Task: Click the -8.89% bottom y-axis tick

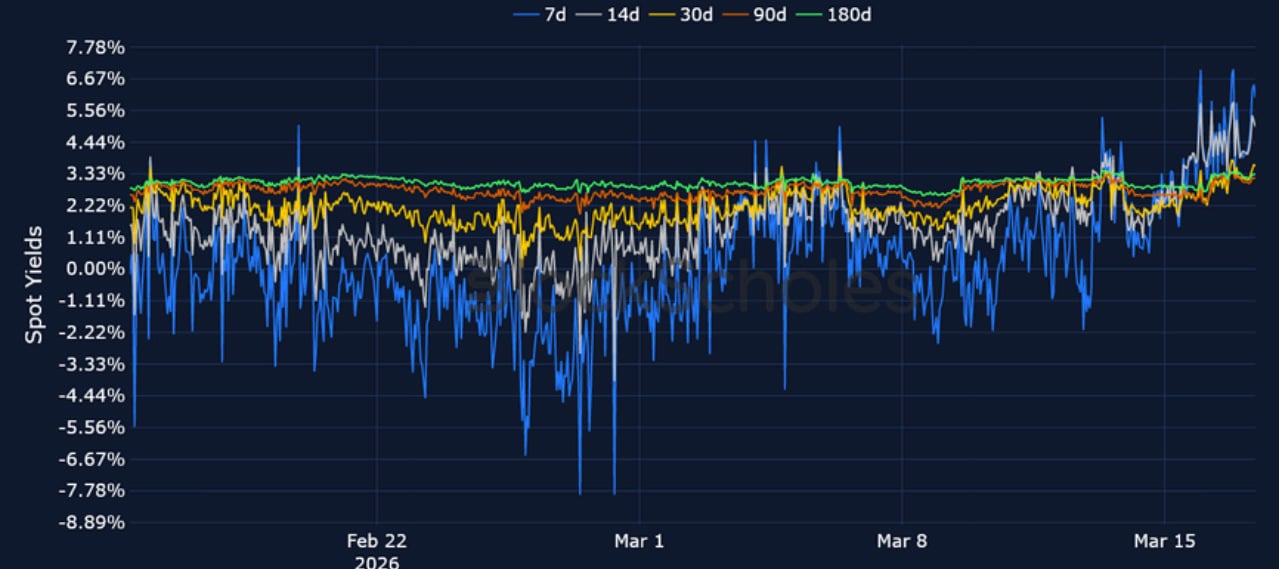Action: click(93, 522)
